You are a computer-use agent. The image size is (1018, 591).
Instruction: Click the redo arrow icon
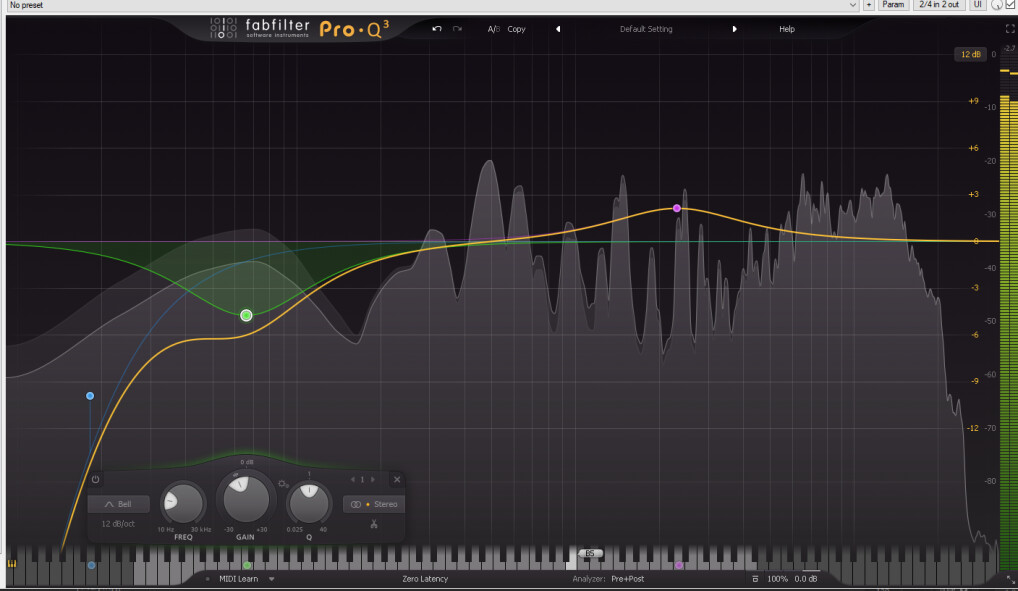pyautogui.click(x=458, y=29)
